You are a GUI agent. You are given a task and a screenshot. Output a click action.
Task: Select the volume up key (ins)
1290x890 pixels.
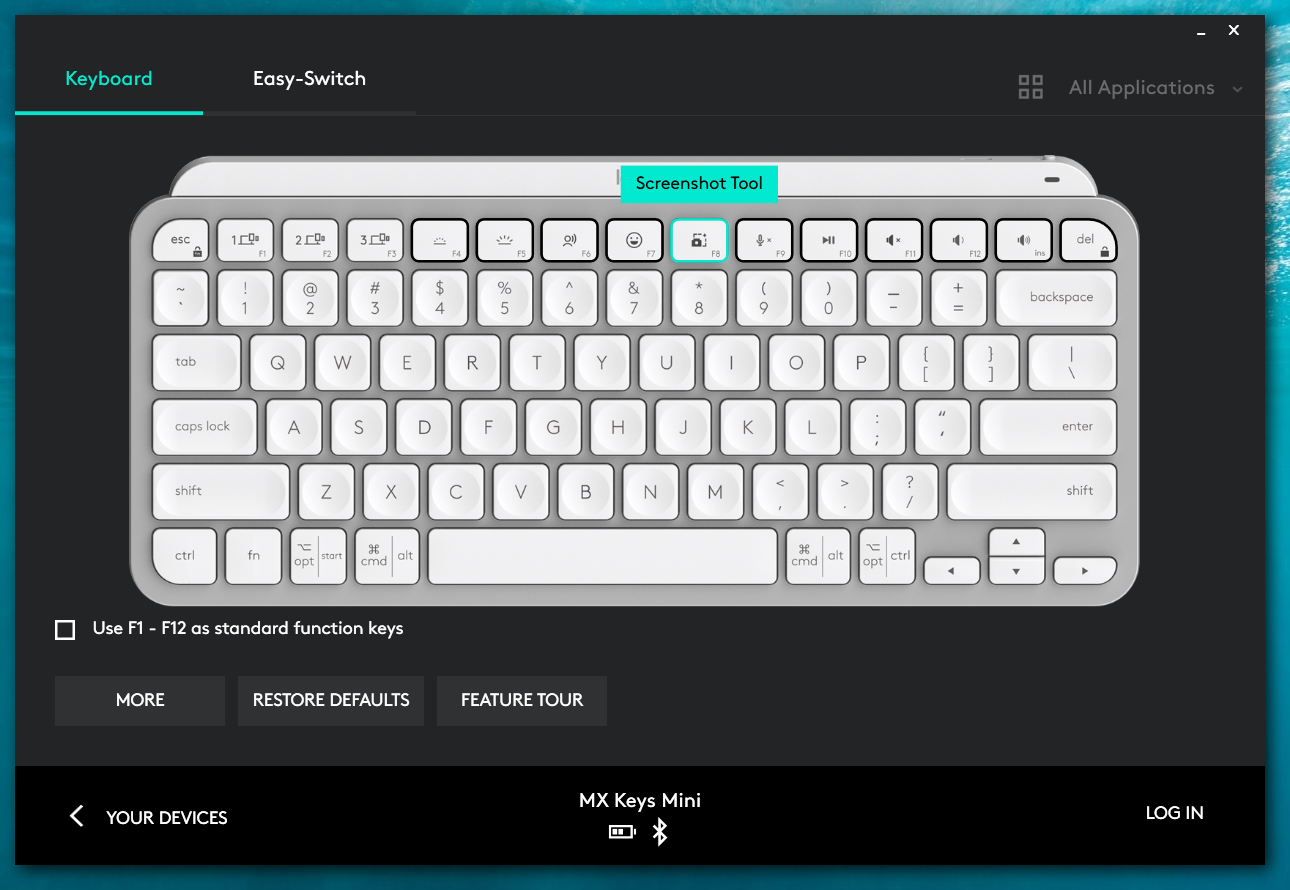coord(1024,240)
